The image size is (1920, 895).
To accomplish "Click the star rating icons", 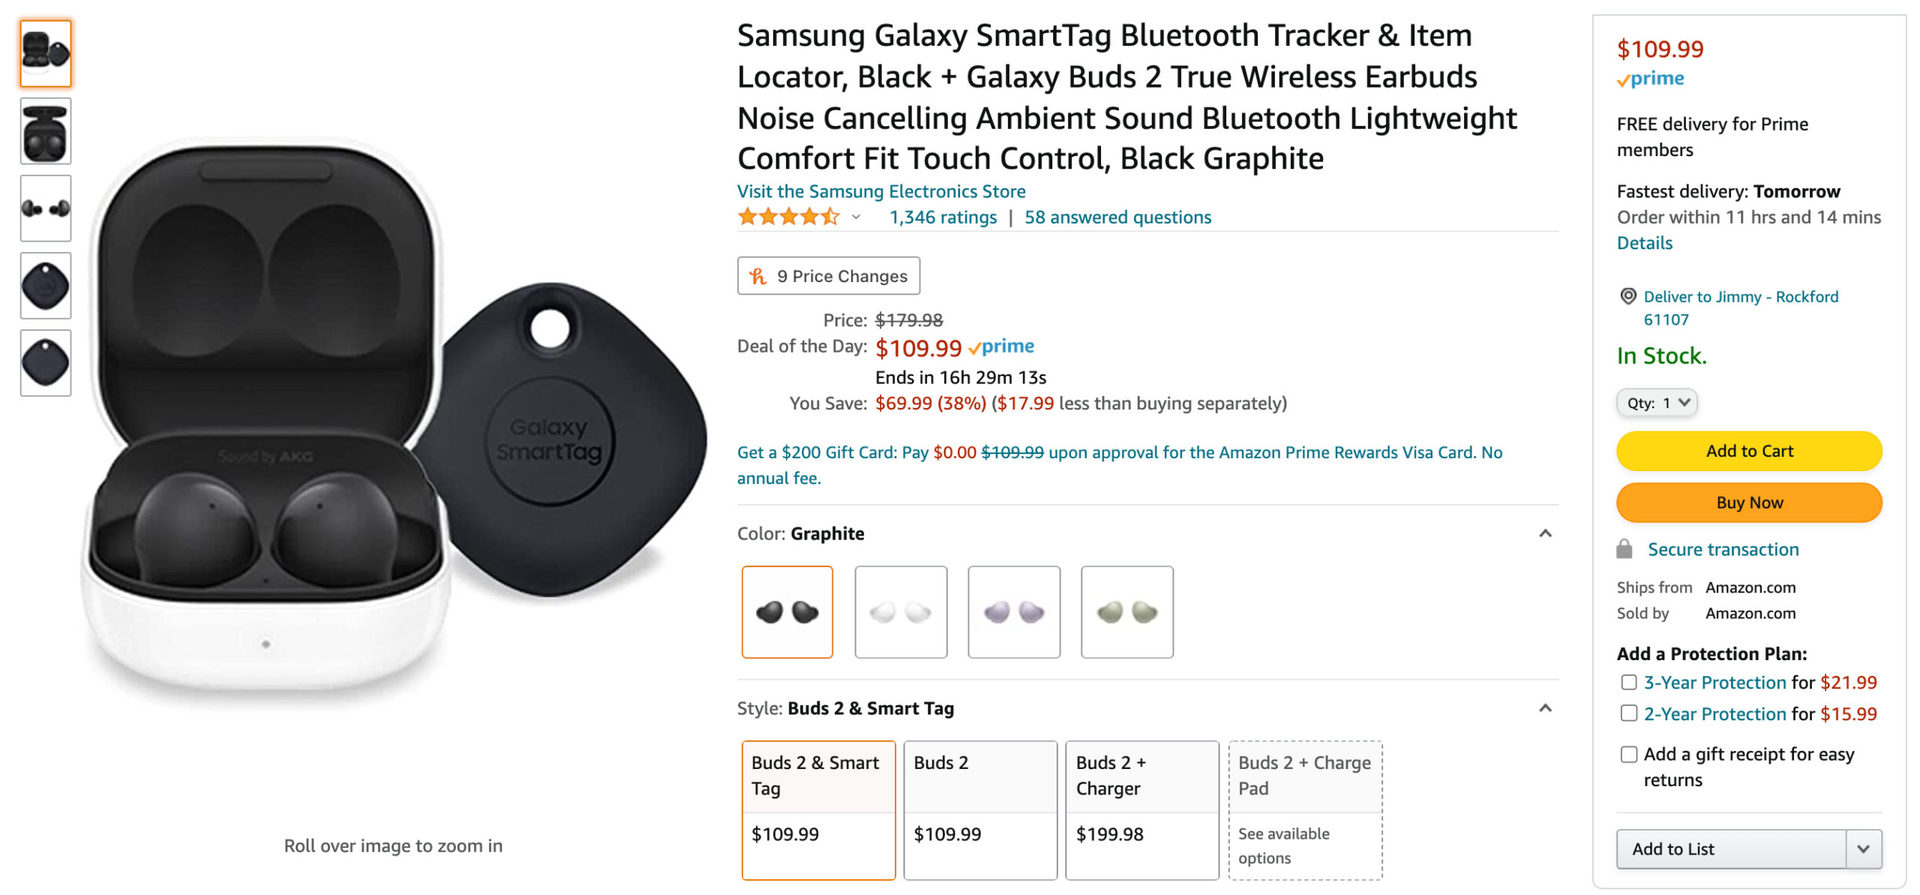I will tap(788, 217).
